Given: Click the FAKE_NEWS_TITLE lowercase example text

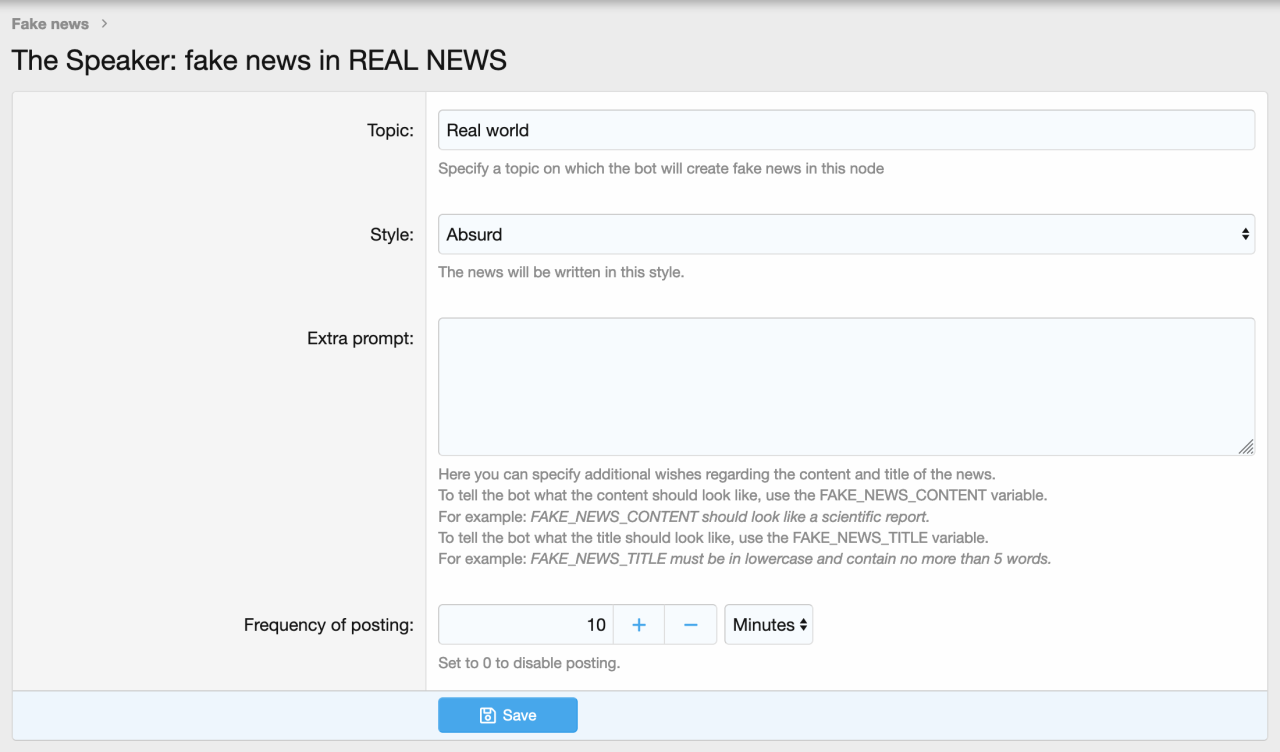Looking at the screenshot, I should (790, 559).
